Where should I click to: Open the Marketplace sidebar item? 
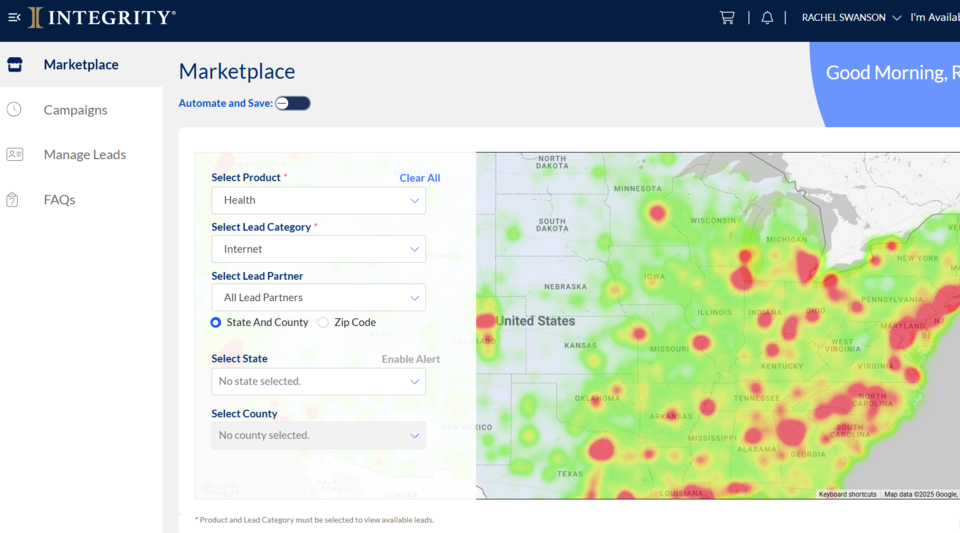click(81, 64)
